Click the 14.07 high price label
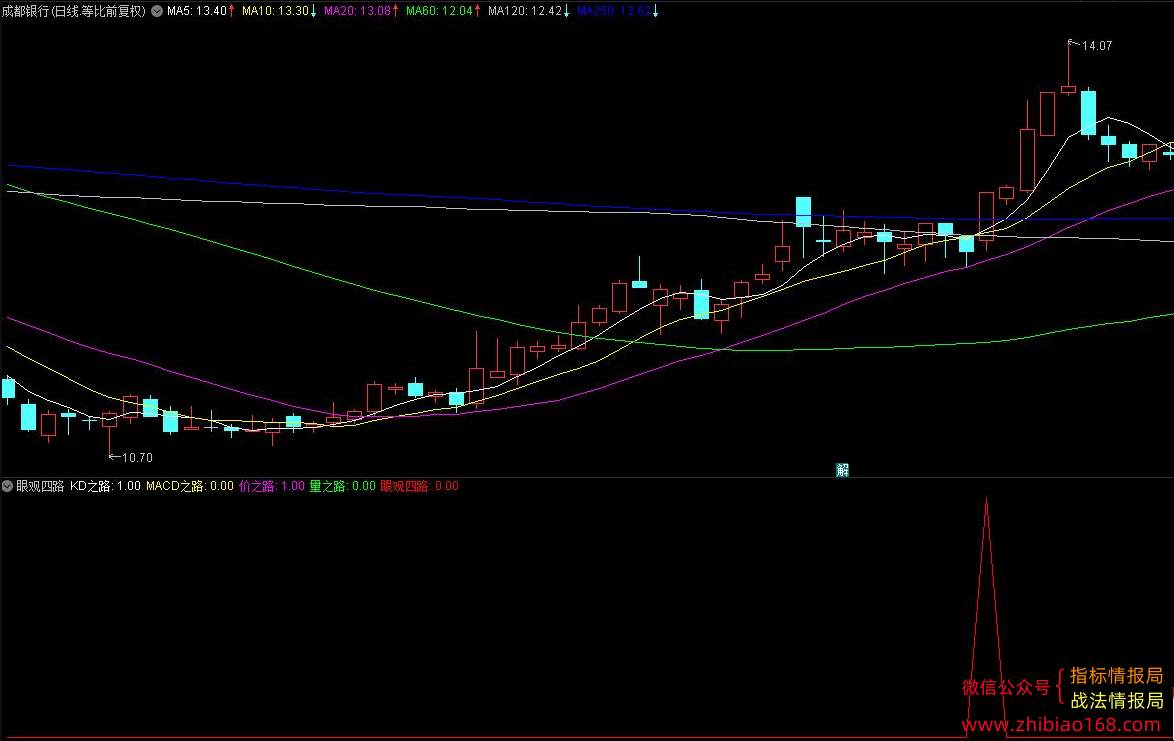The height and width of the screenshot is (741, 1174). tap(1097, 46)
